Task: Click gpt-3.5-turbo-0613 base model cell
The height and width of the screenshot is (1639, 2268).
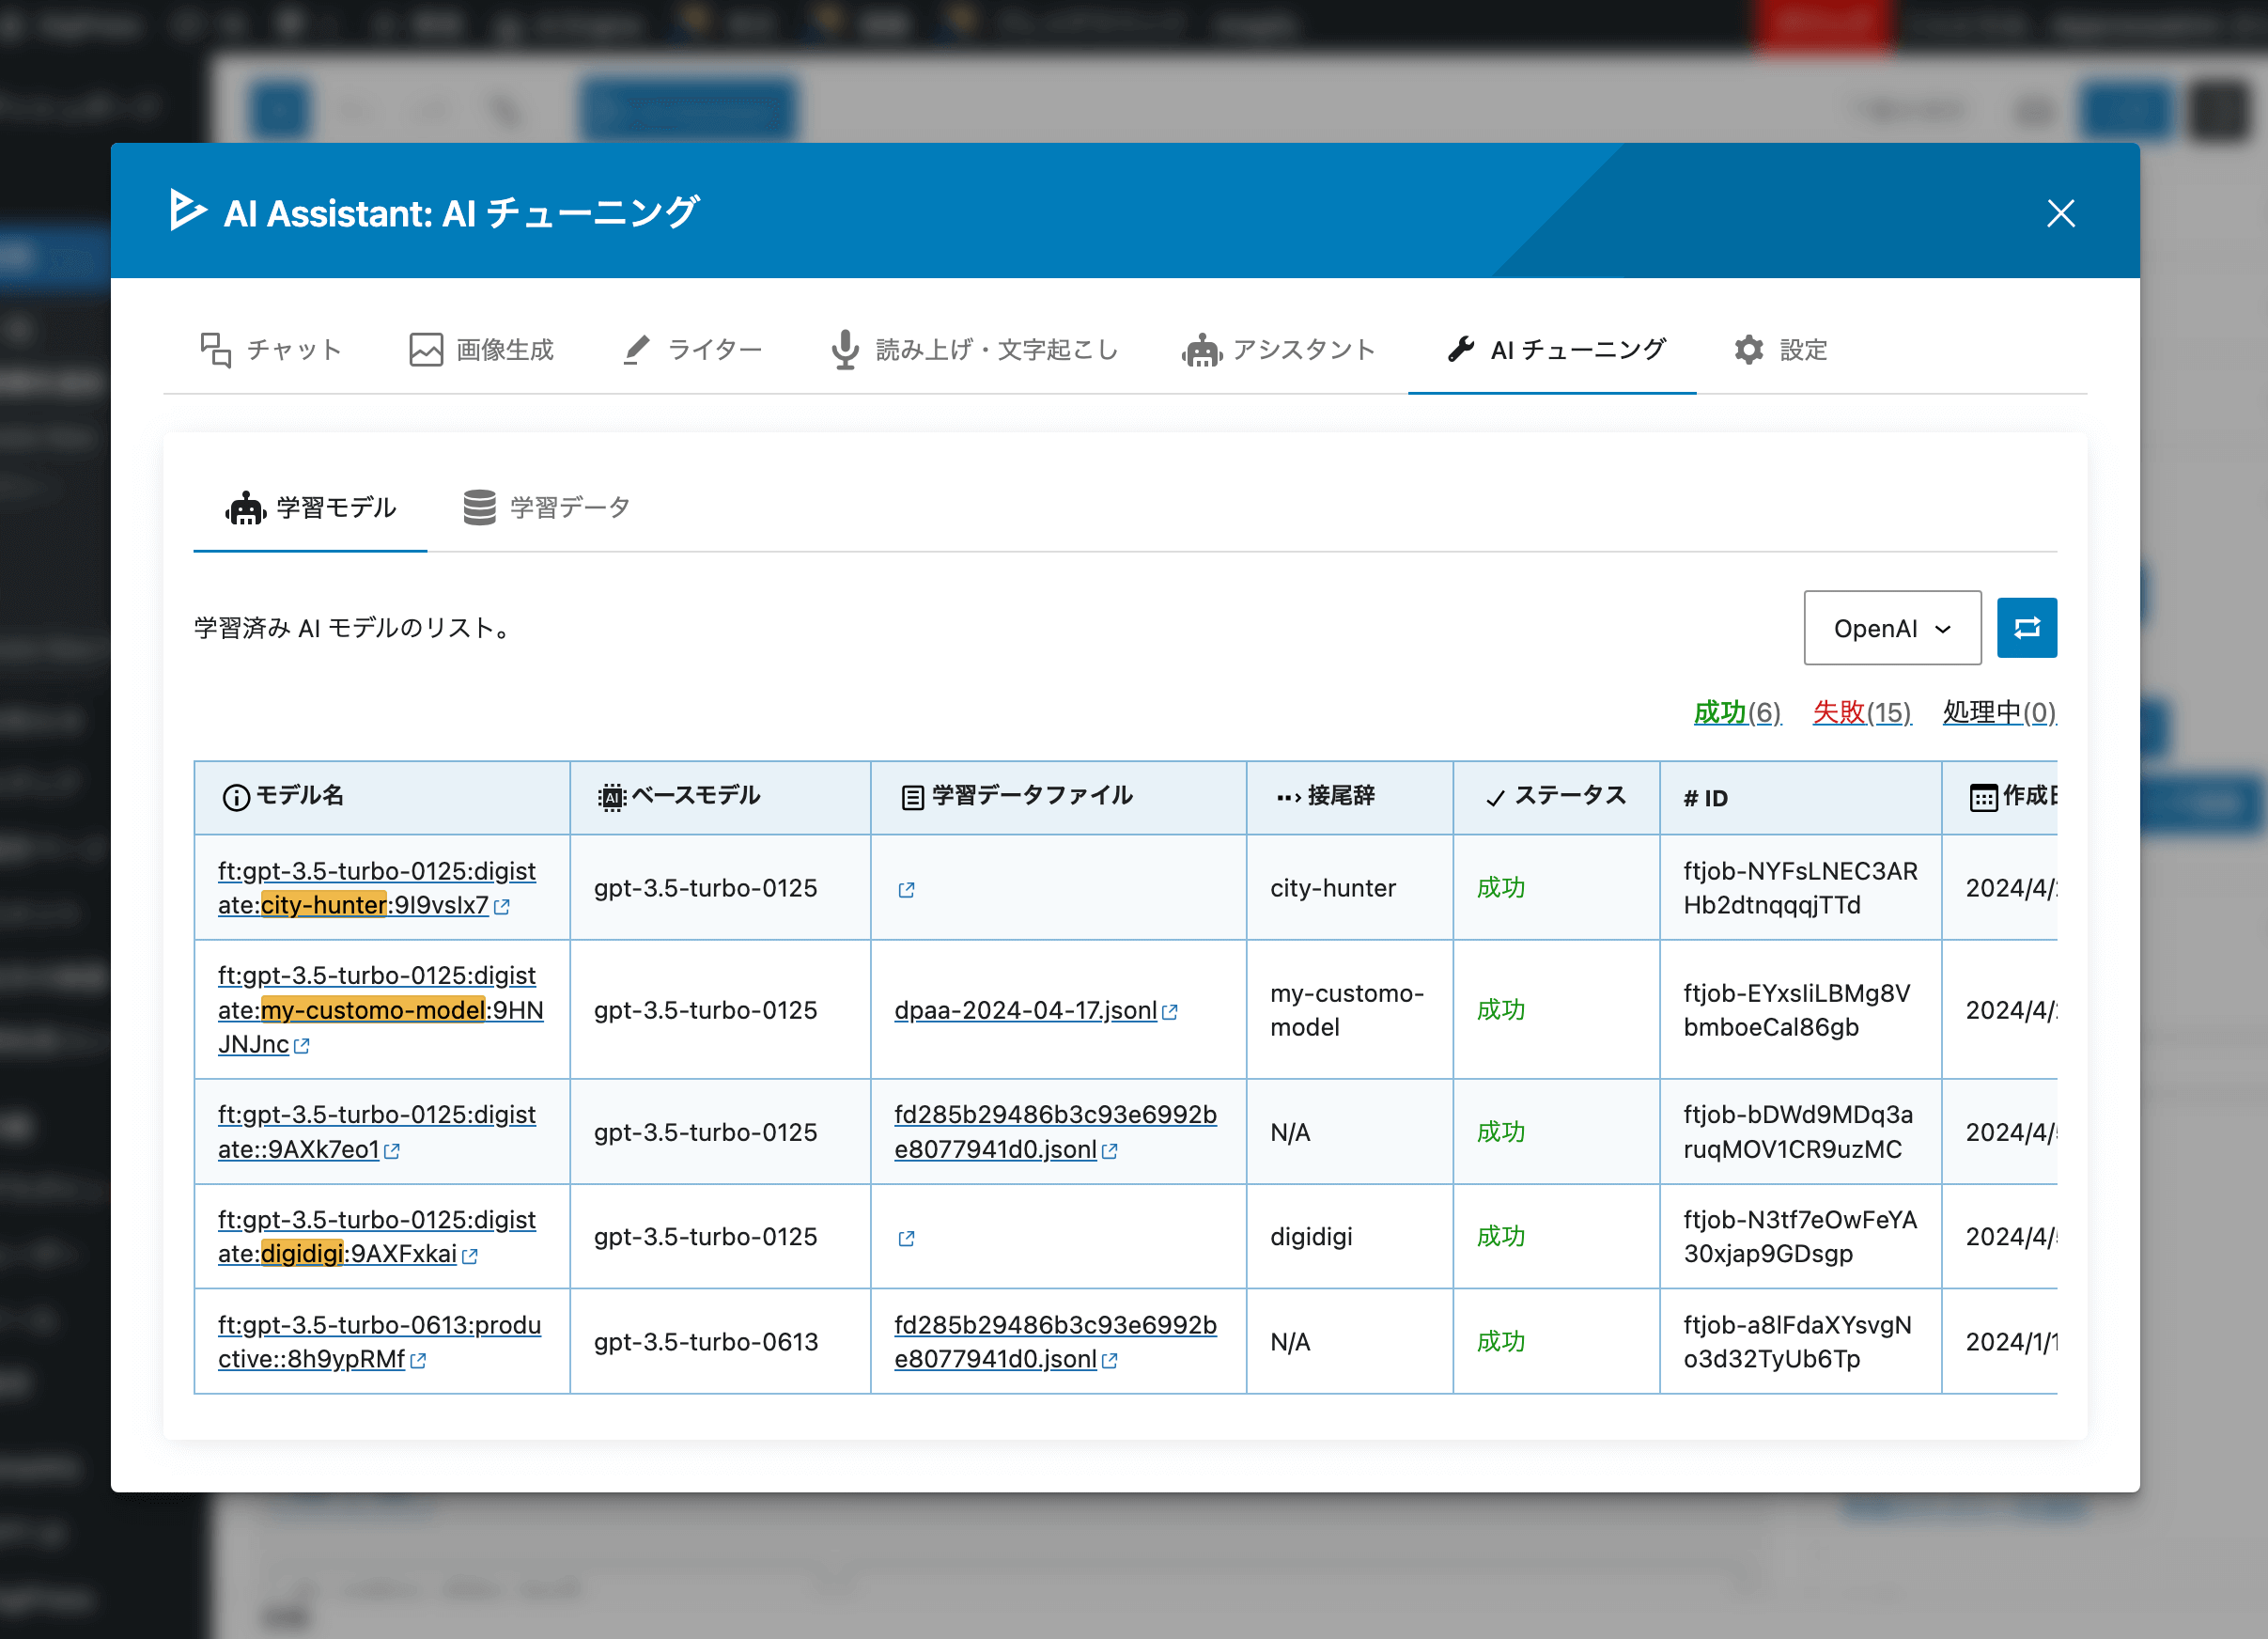Action: click(x=720, y=1342)
